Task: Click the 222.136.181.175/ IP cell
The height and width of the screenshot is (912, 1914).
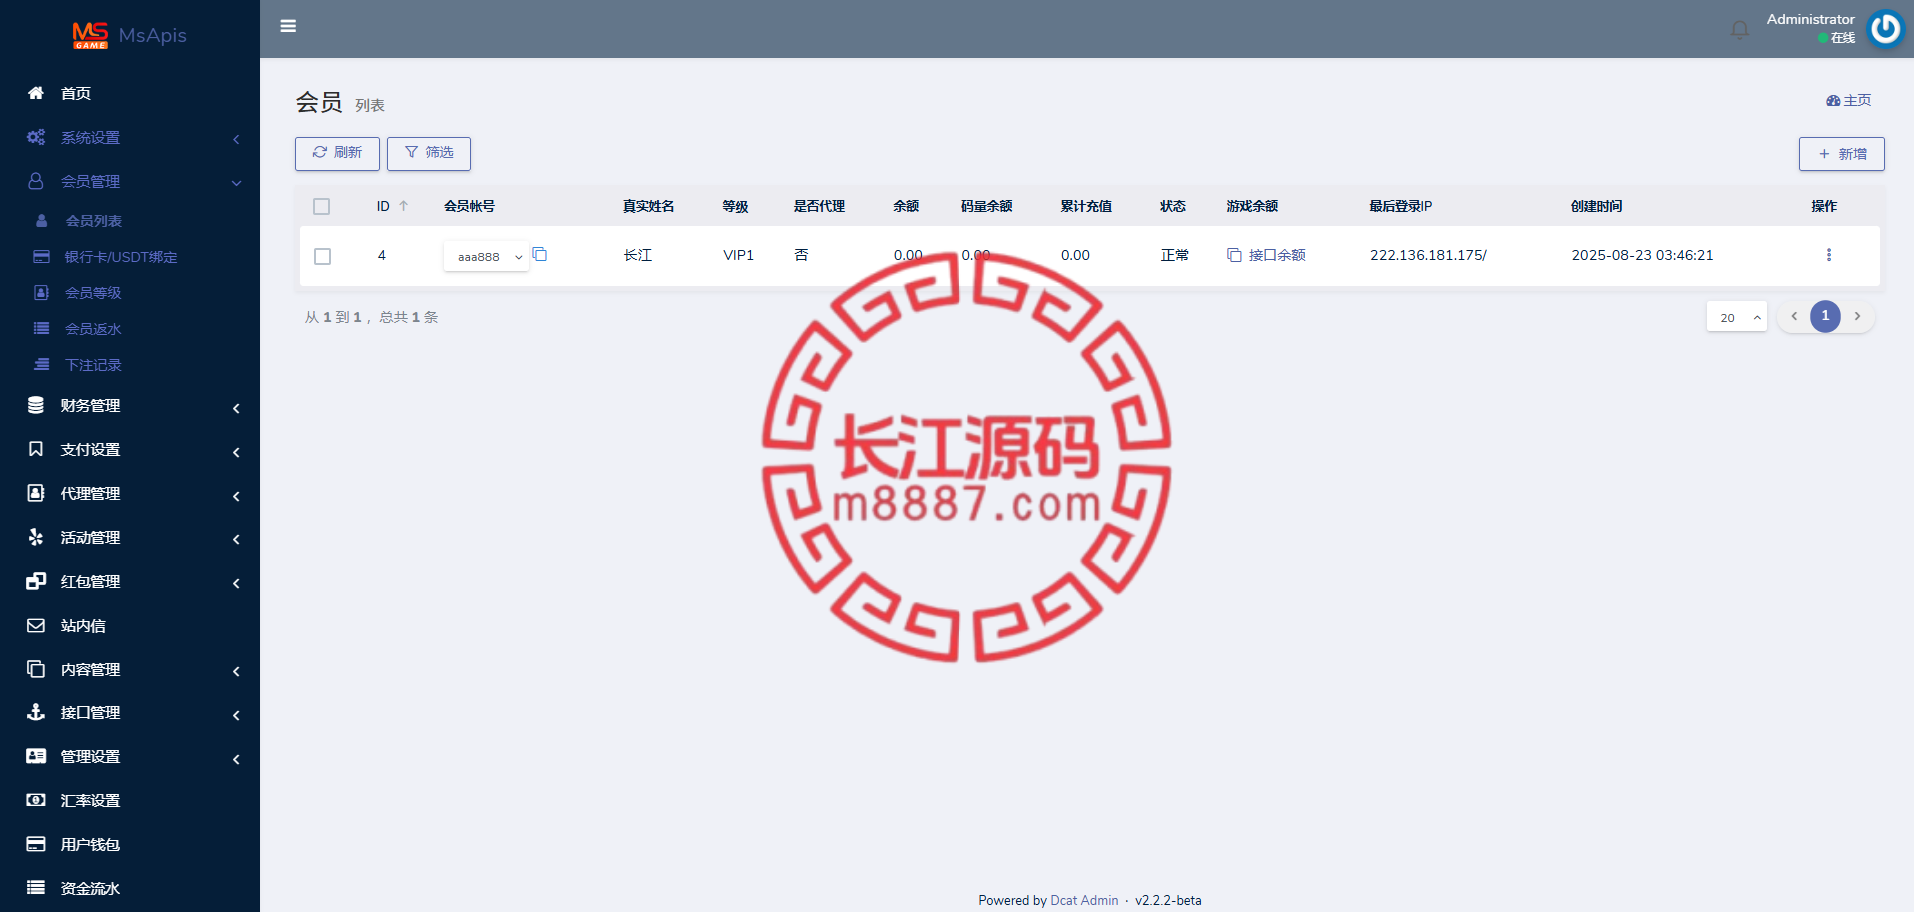Action: 1428,255
